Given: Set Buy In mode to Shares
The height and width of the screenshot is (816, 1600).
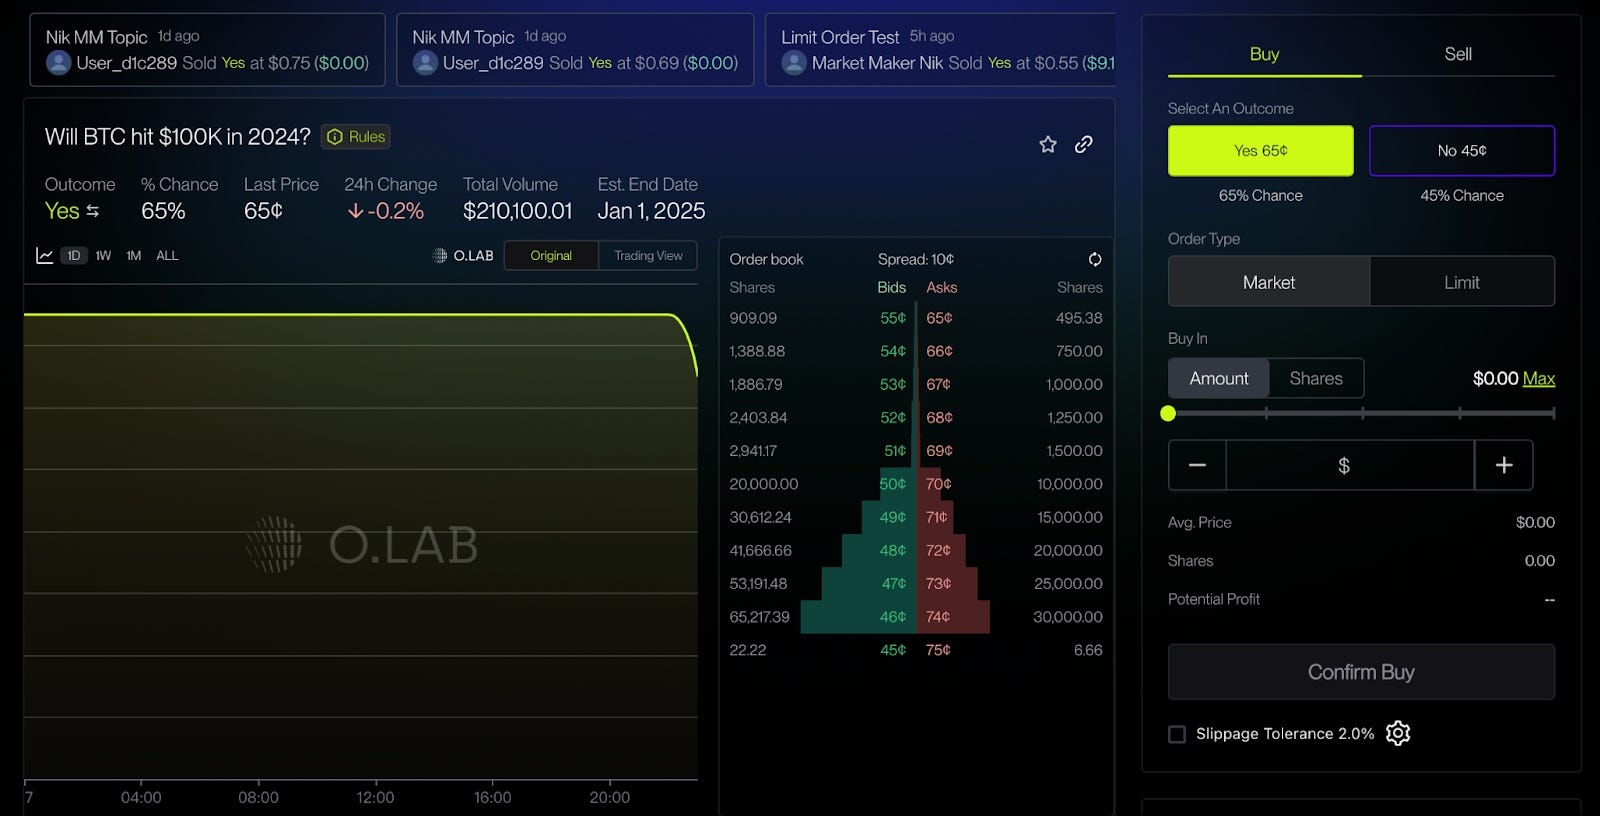Looking at the screenshot, I should (x=1316, y=378).
